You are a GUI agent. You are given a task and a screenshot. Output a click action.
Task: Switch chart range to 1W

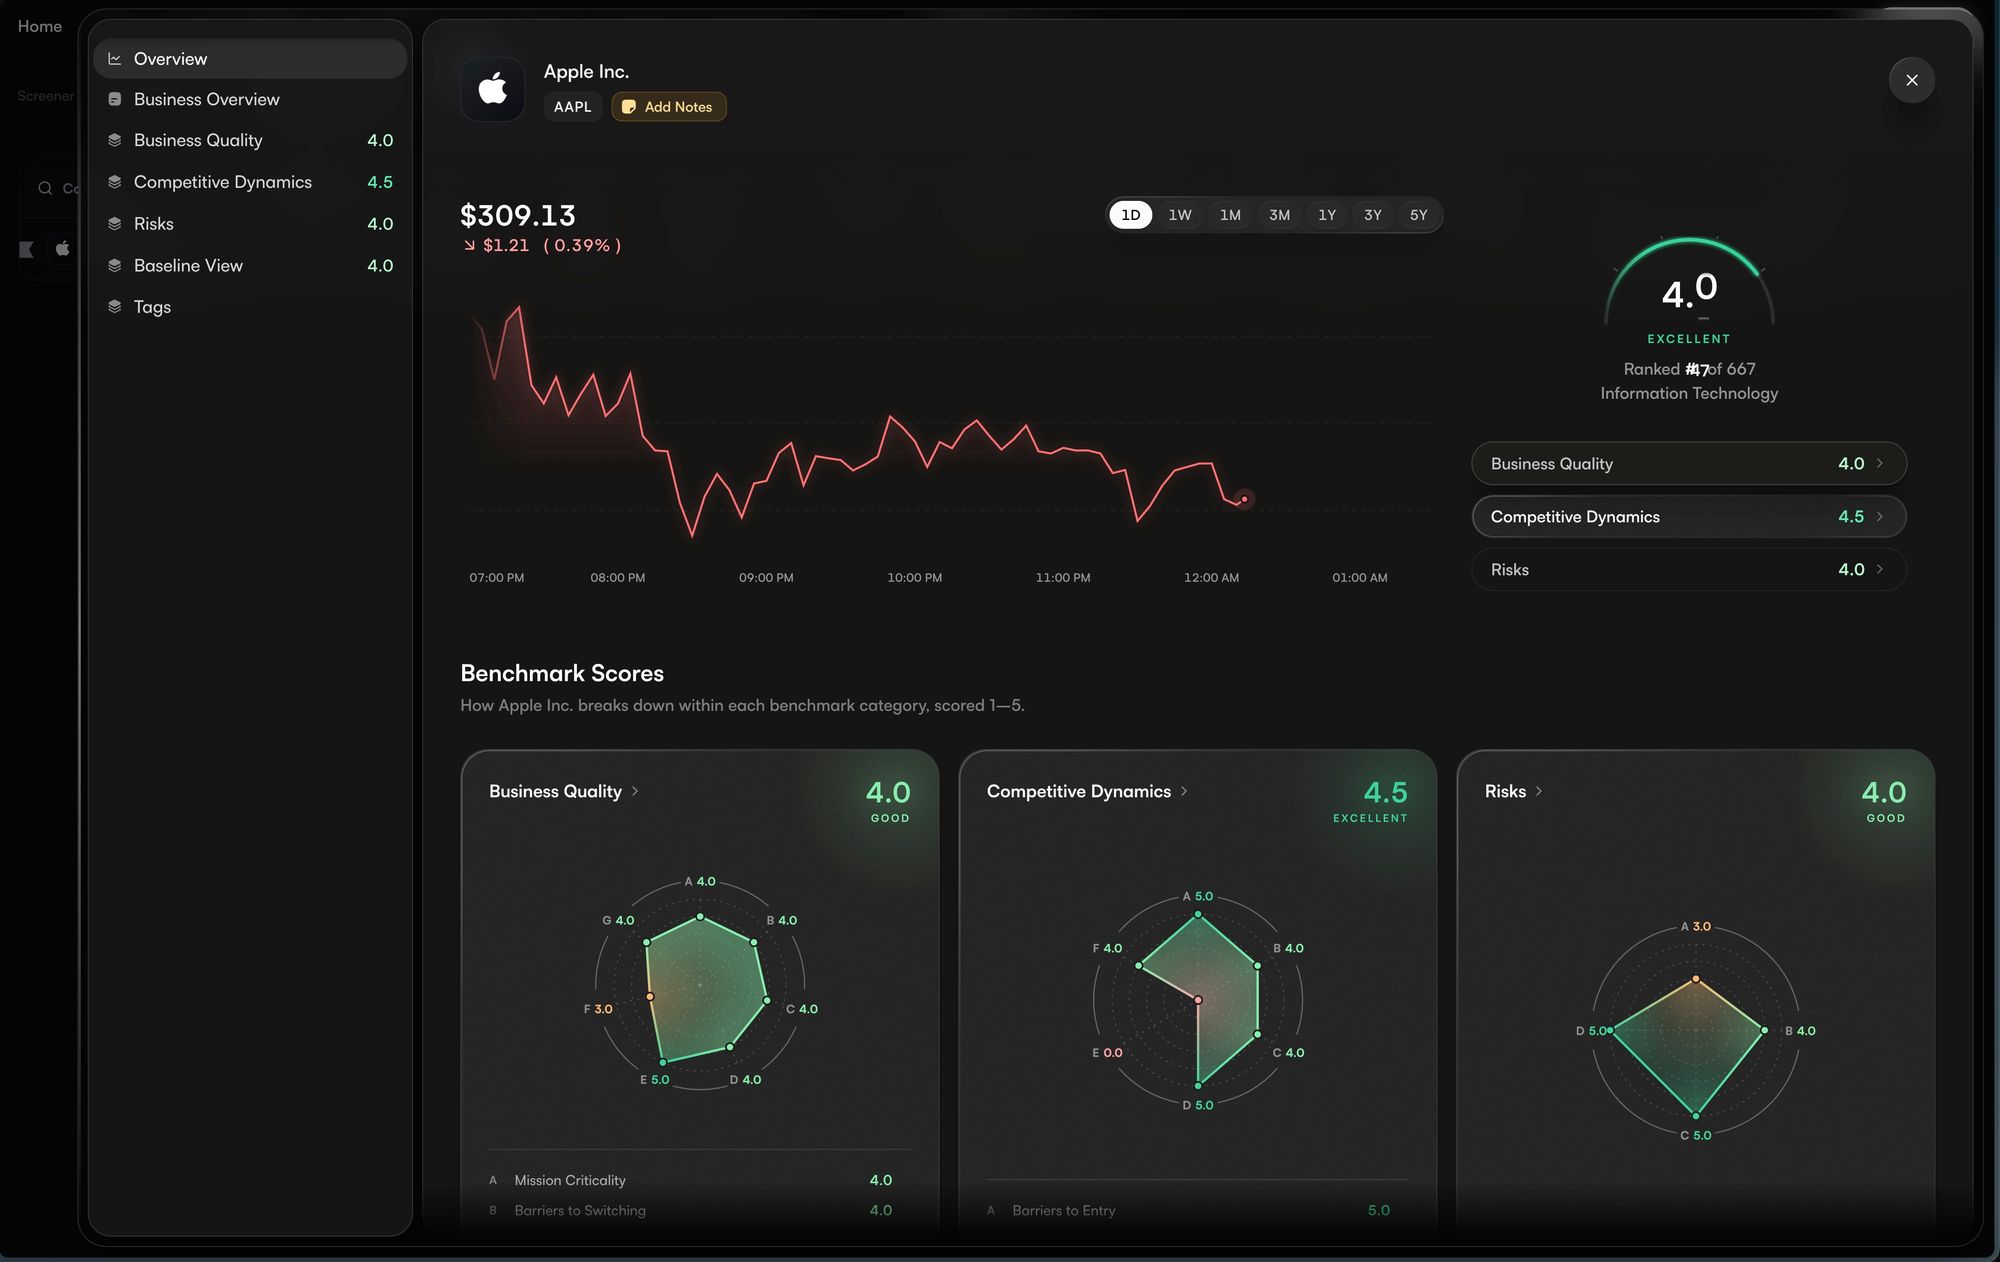1180,215
